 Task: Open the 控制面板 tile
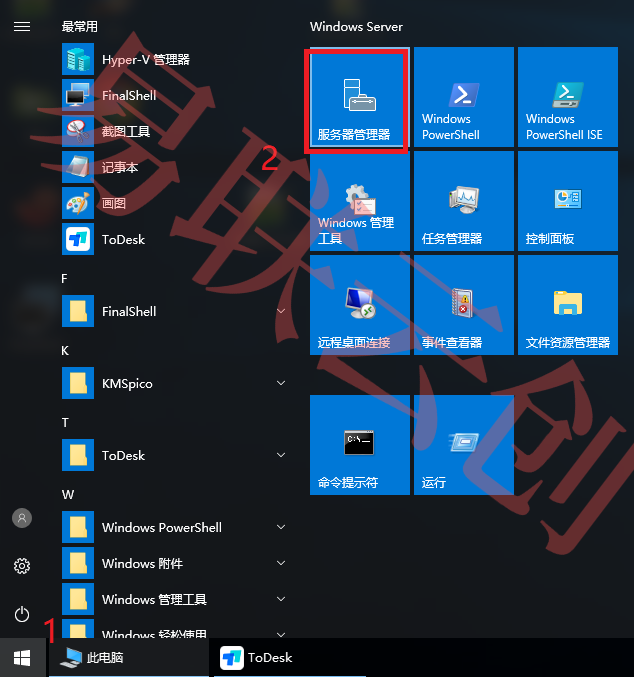tap(567, 201)
